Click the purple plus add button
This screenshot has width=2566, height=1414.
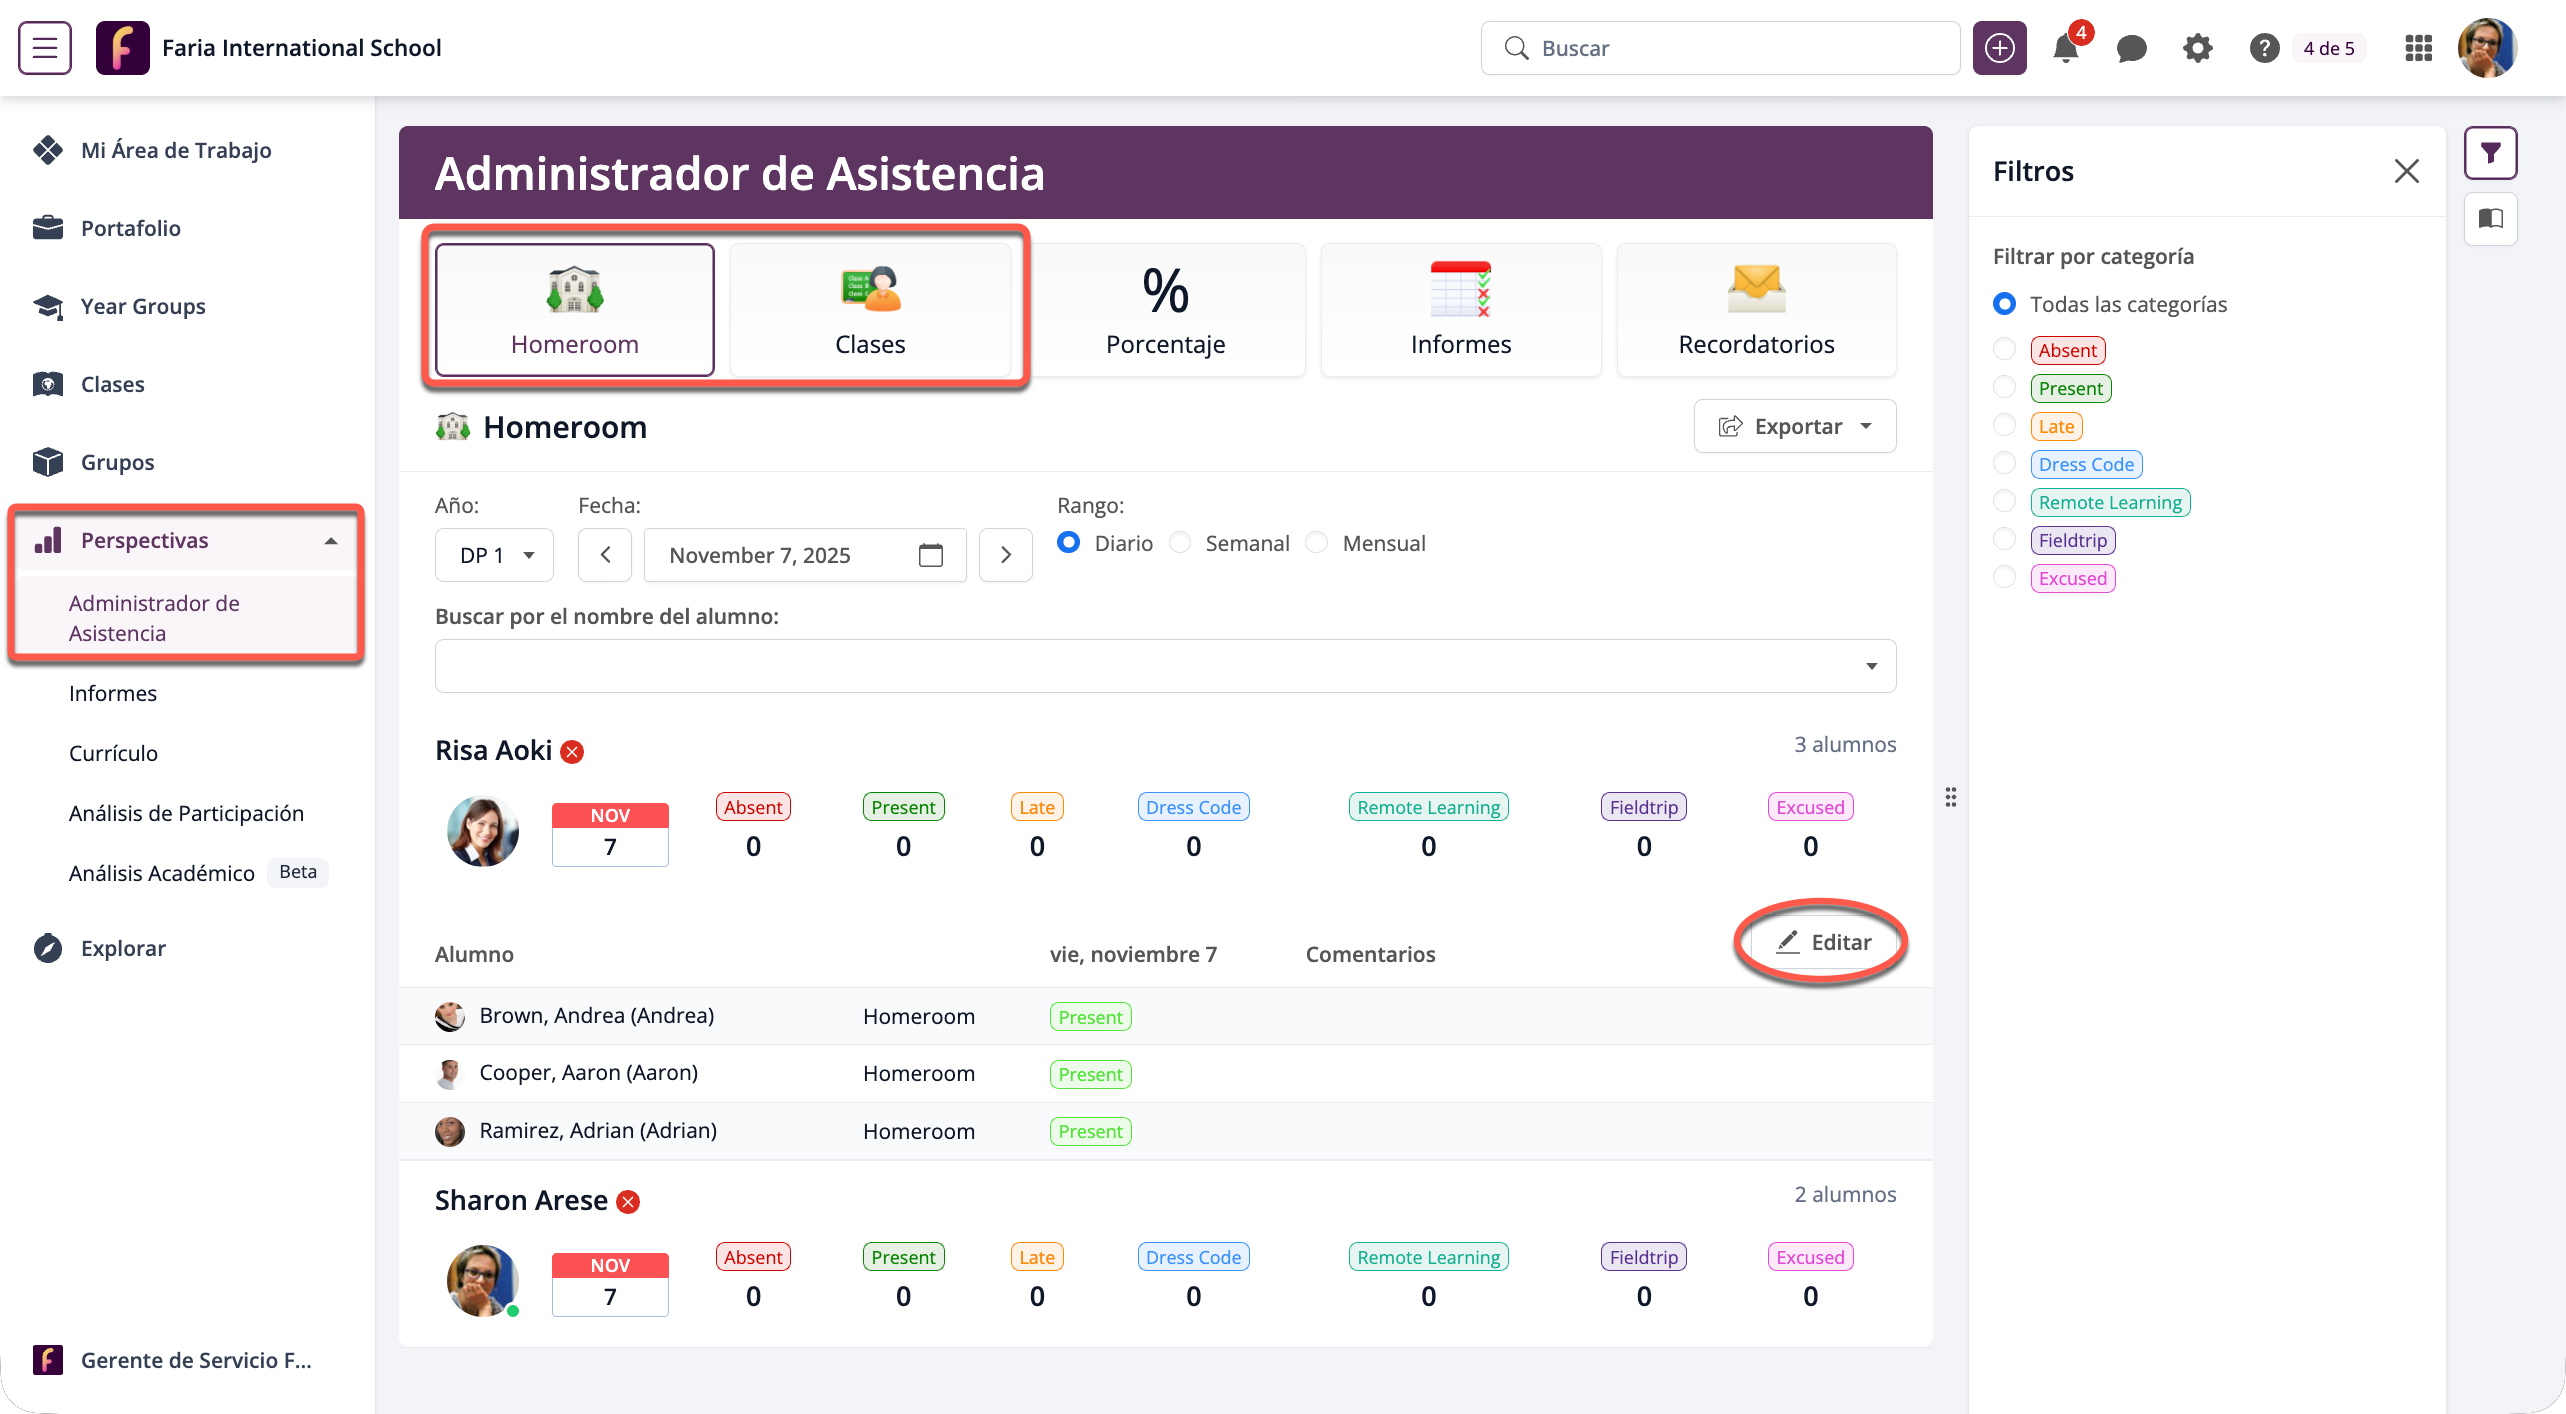[1999, 48]
